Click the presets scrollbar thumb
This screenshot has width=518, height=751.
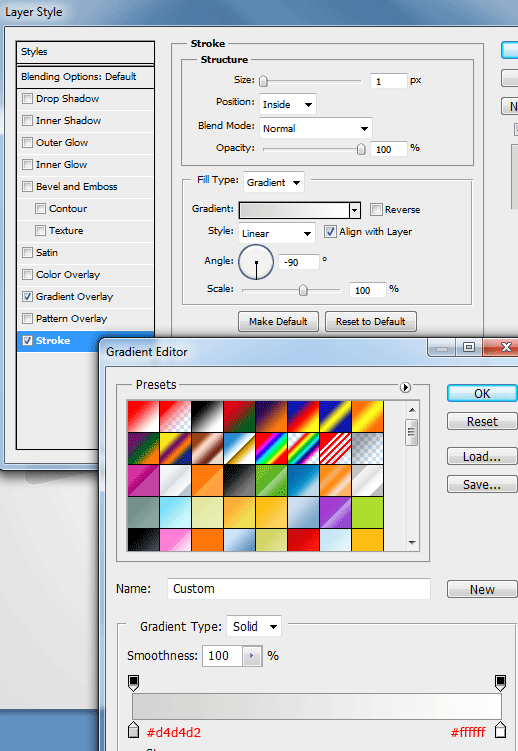412,432
